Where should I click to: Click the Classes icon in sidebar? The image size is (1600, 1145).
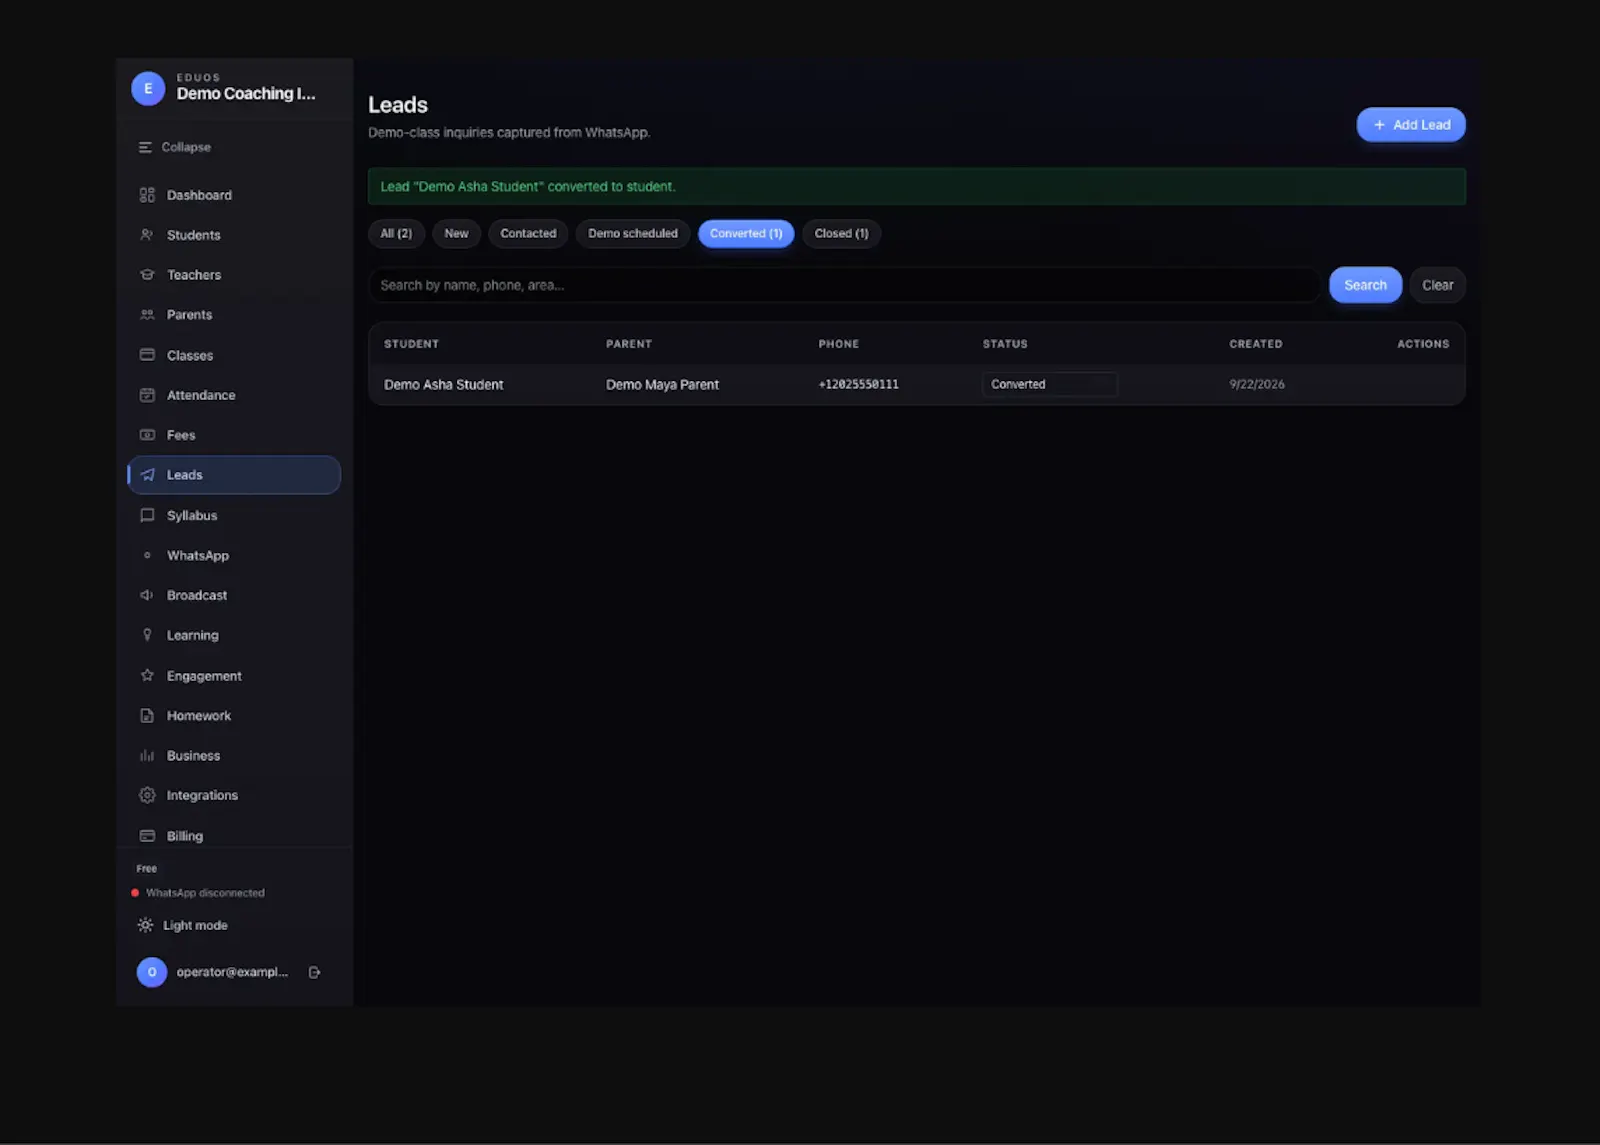147,355
